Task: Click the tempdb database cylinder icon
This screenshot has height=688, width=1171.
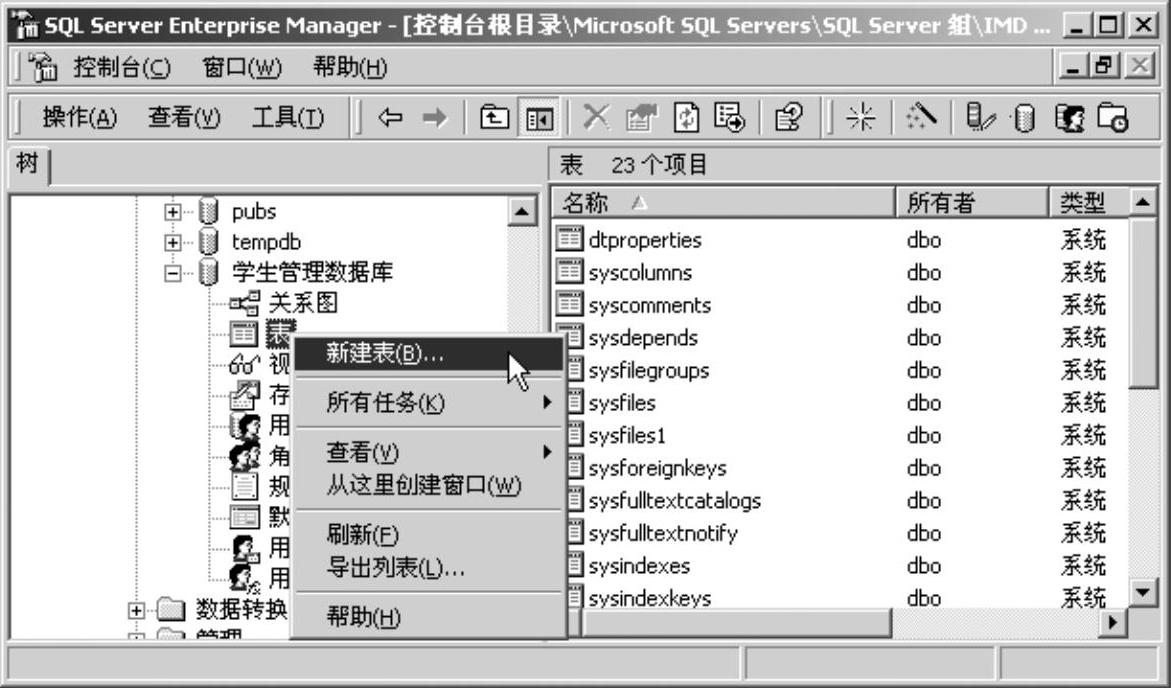Action: (209, 242)
